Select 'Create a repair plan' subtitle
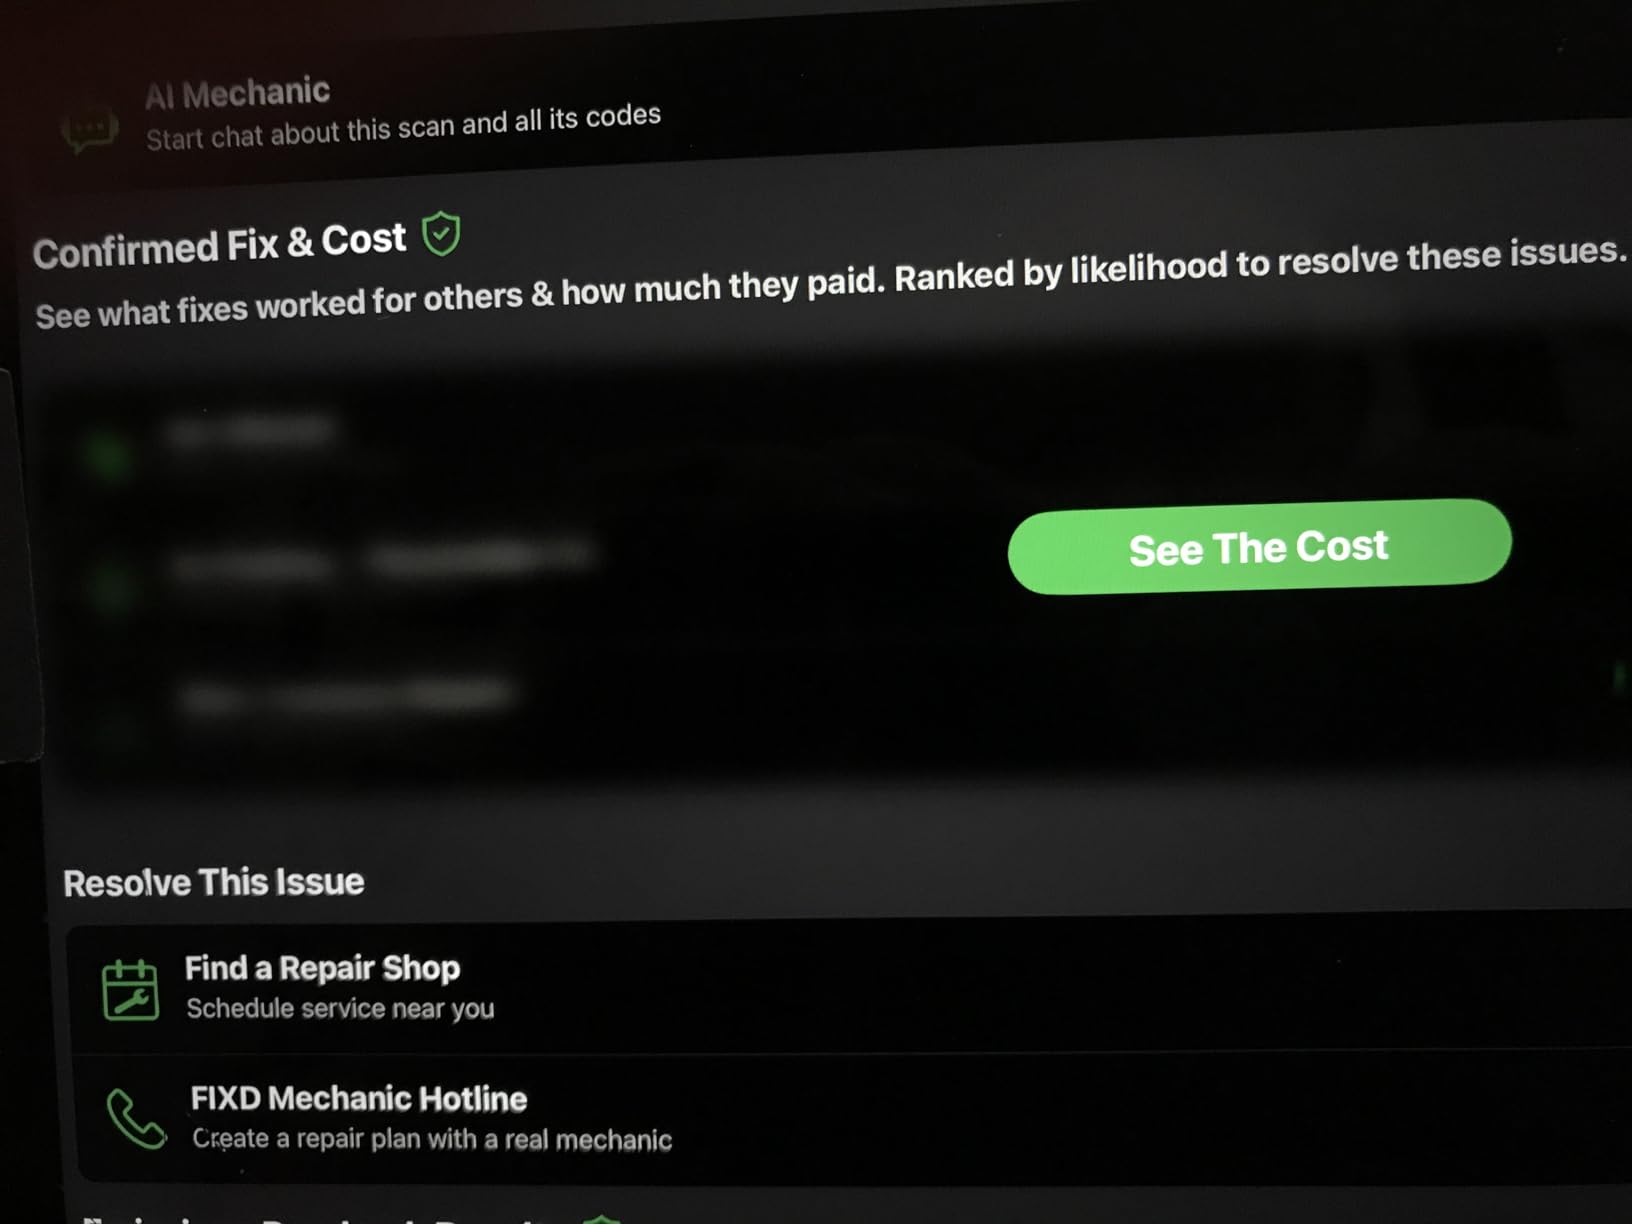1632x1224 pixels. (432, 1139)
